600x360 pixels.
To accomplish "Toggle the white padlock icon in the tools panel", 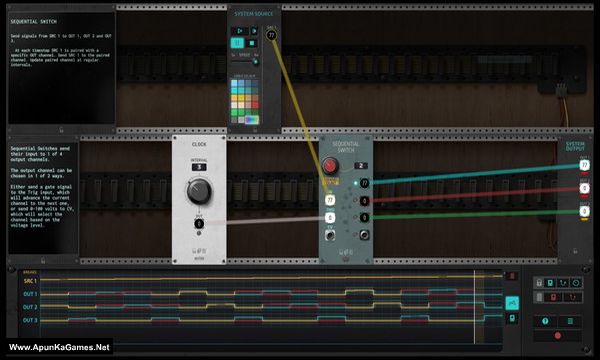I will (x=539, y=283).
